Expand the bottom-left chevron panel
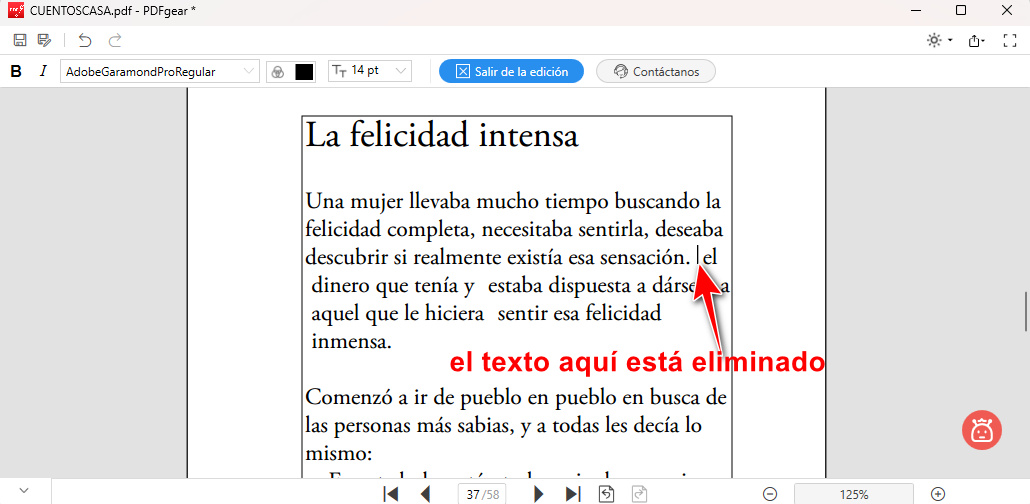This screenshot has height=504, width=1030. coord(24,490)
